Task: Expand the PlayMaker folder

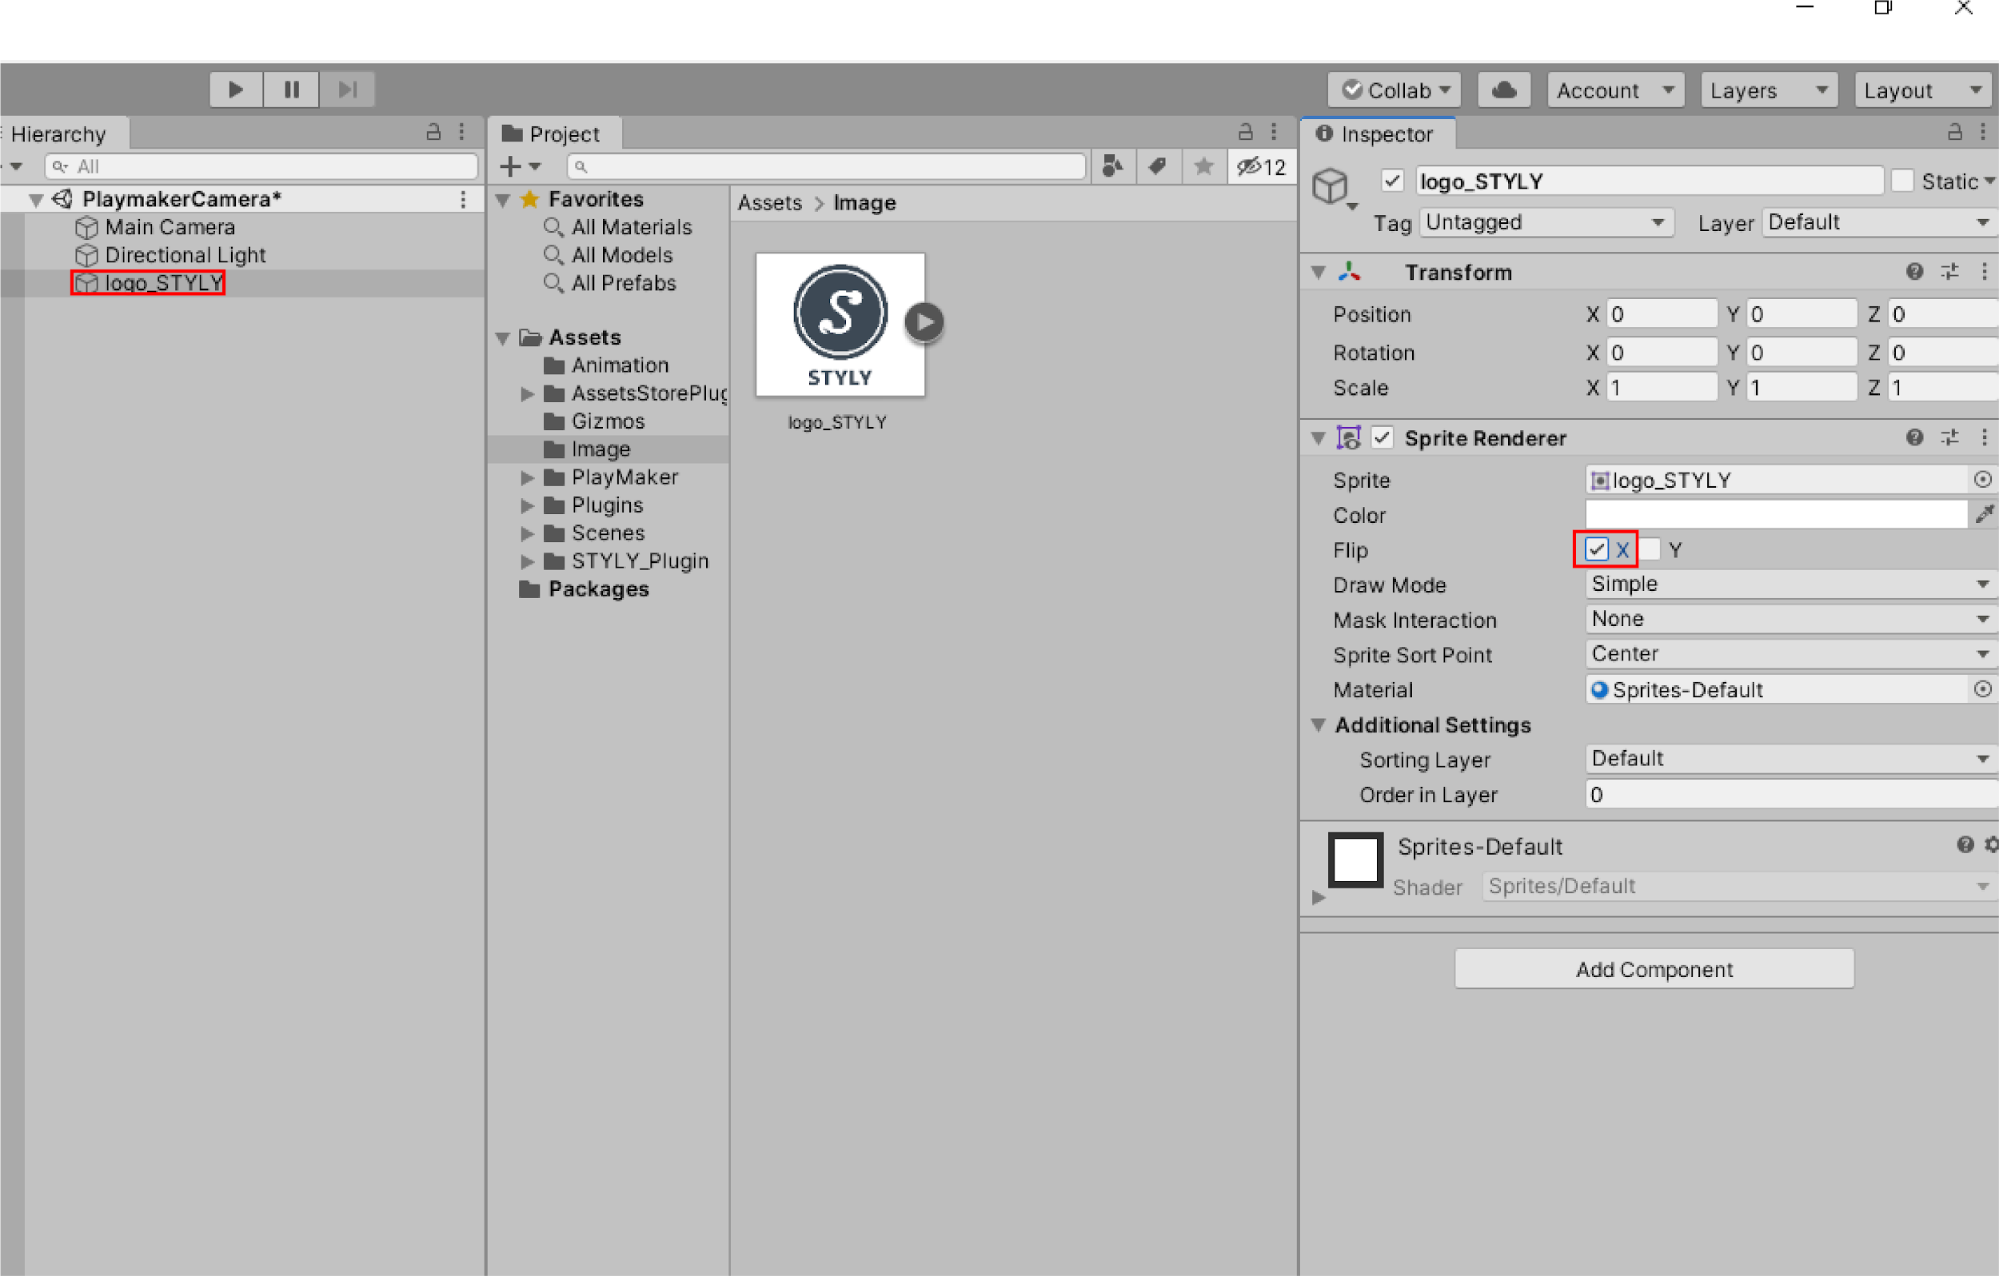Action: click(527, 478)
